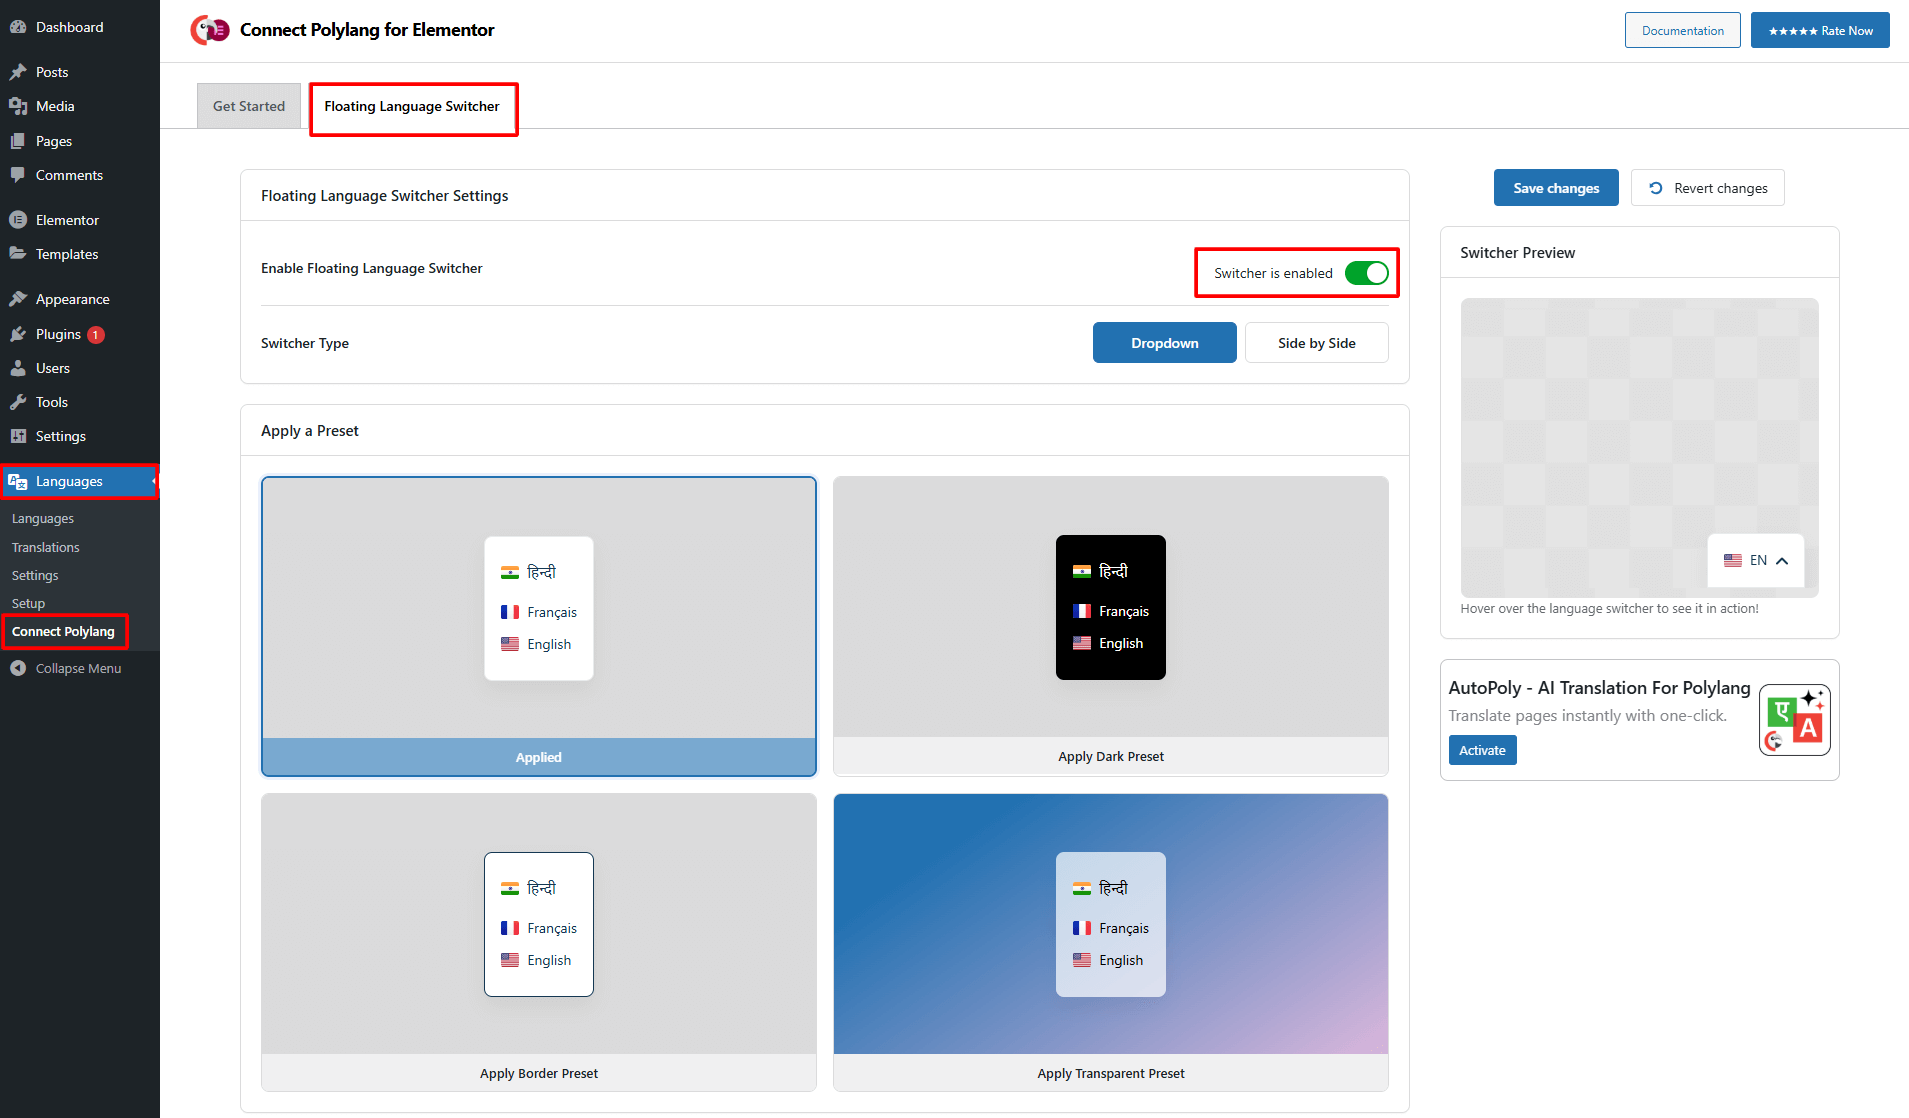The image size is (1909, 1118).
Task: Switch to the Get Started tab
Action: 249,106
